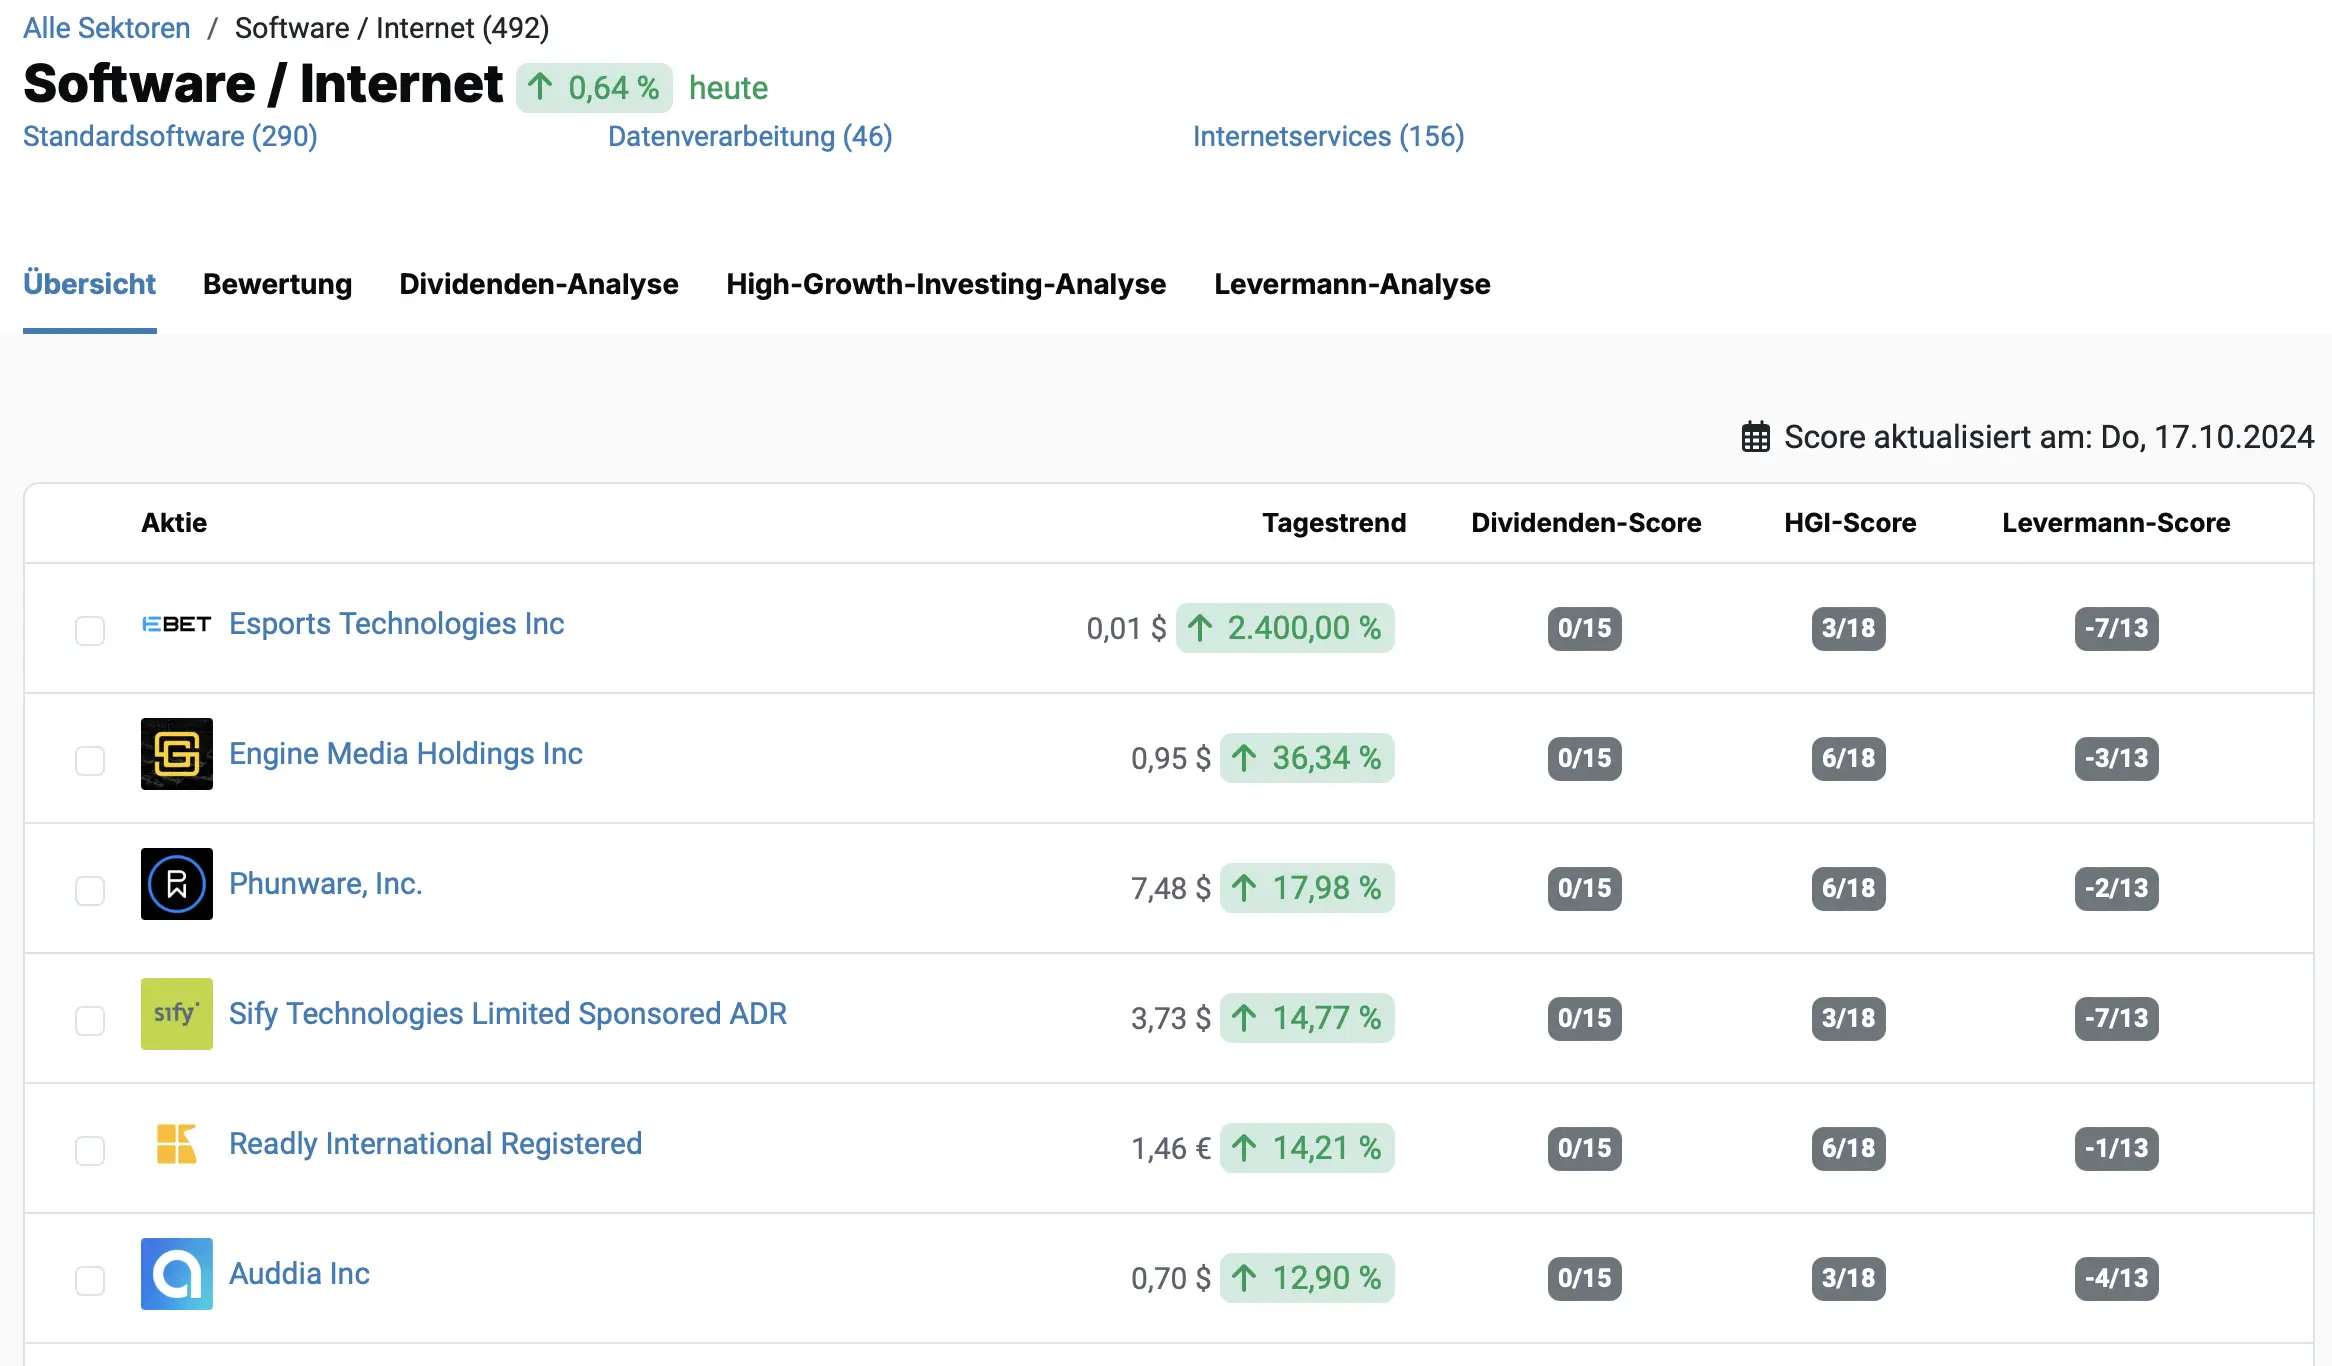The image size is (2332, 1366).
Task: Open Standardsoftware (290) subsector link
Action: pyautogui.click(x=170, y=136)
